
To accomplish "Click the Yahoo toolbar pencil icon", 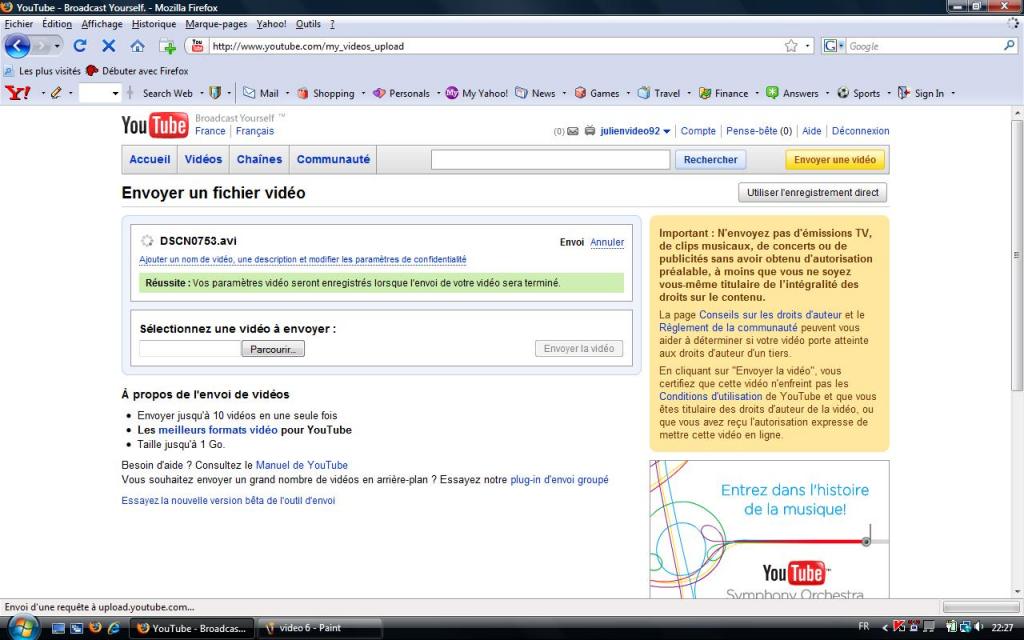I will click(x=56, y=93).
